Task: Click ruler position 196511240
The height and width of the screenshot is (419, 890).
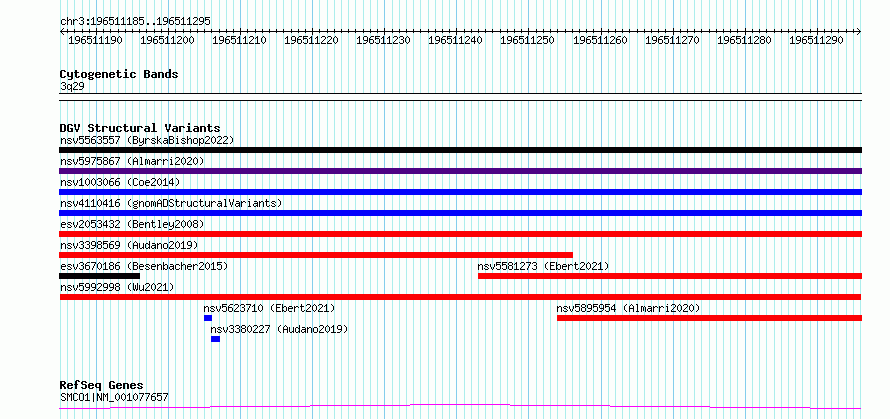Action: 455,40
